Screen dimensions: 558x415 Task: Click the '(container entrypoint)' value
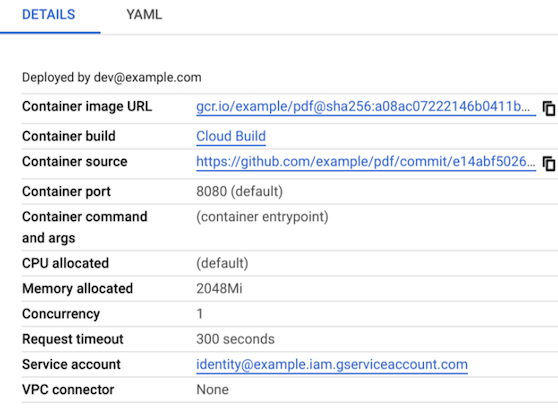tap(262, 217)
